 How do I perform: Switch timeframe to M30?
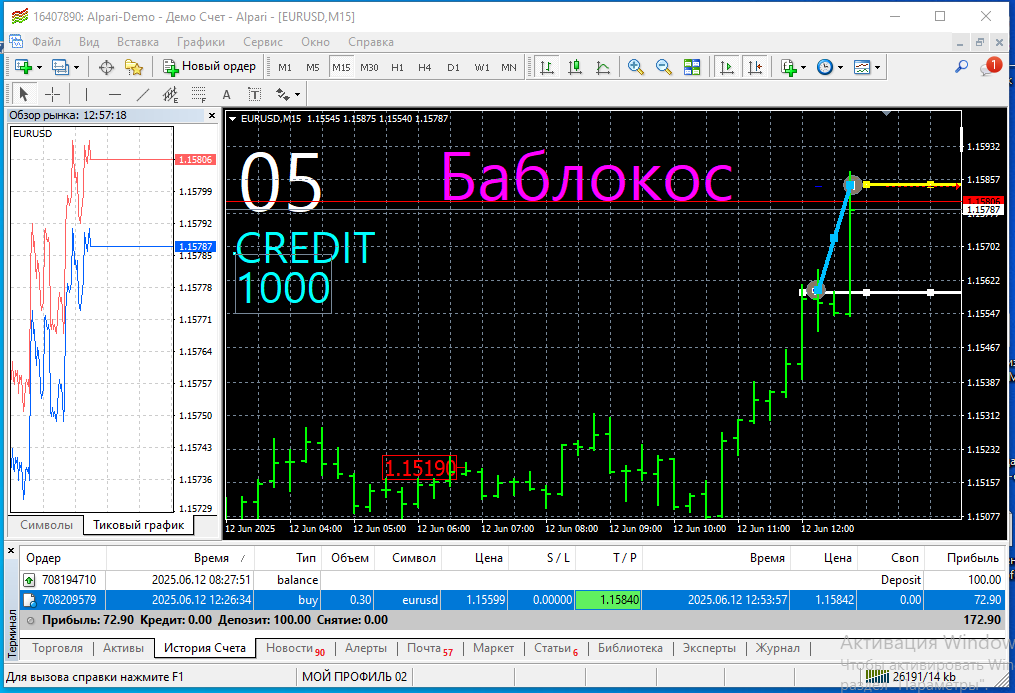(369, 67)
